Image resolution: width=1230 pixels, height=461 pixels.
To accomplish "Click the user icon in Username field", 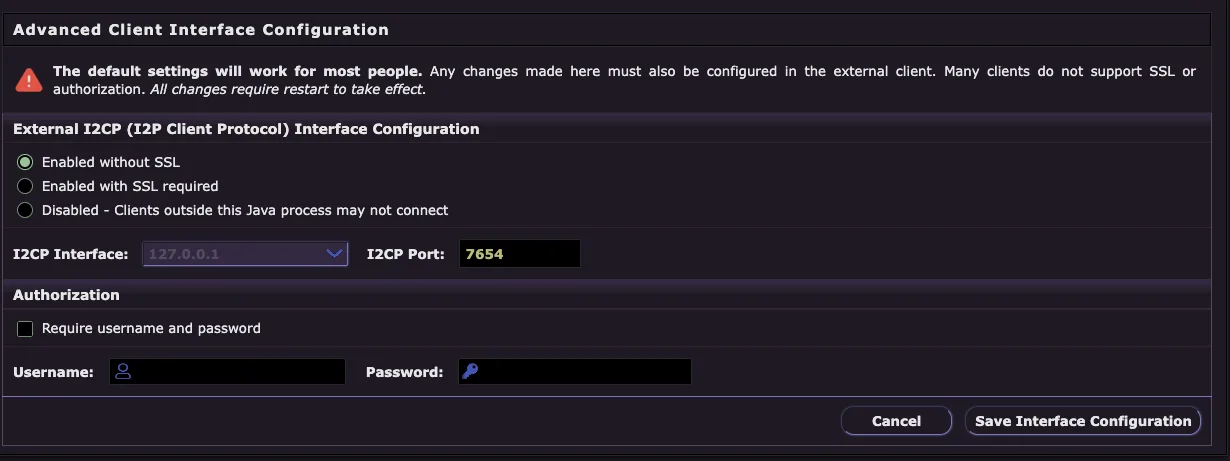I will (x=124, y=372).
